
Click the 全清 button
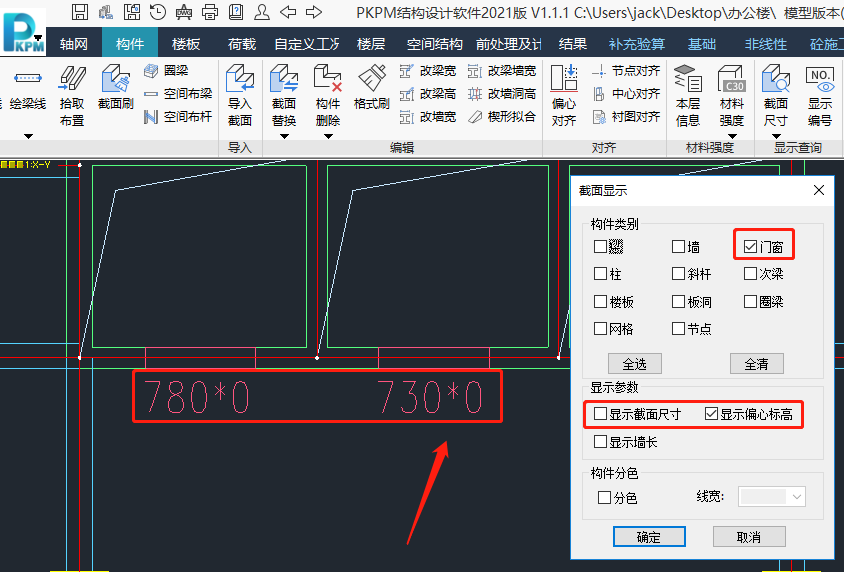click(x=756, y=364)
